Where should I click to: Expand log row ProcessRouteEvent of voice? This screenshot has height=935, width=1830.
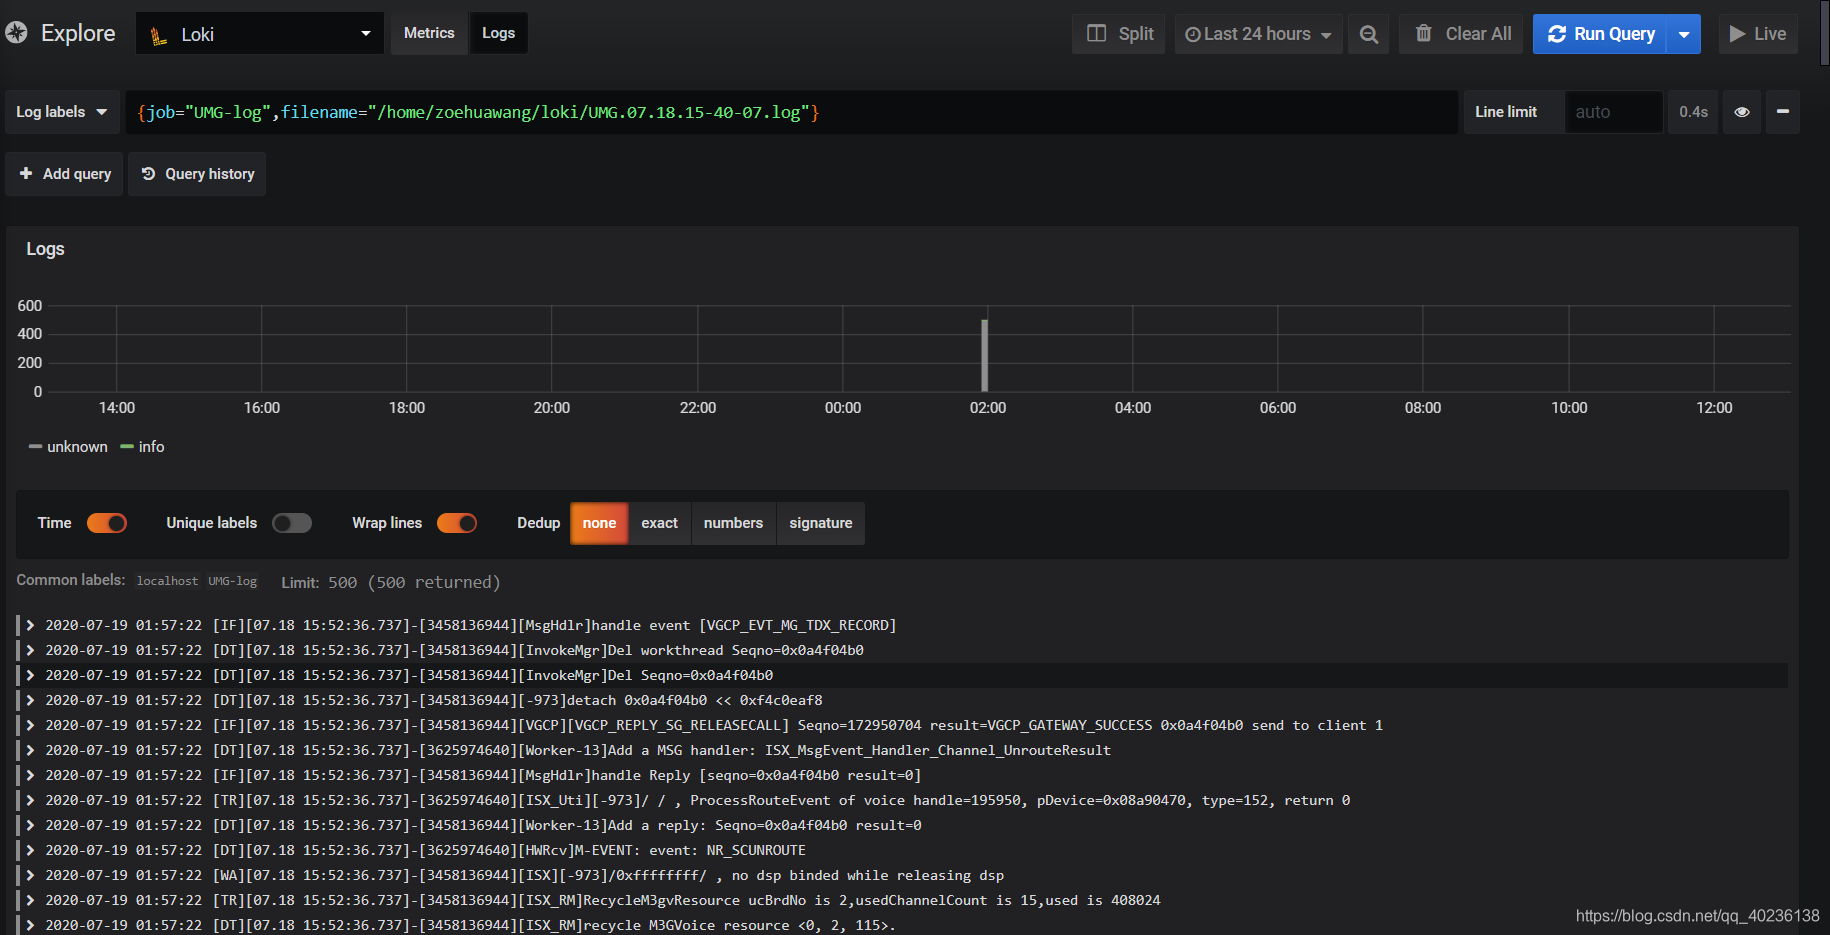[x=31, y=800]
